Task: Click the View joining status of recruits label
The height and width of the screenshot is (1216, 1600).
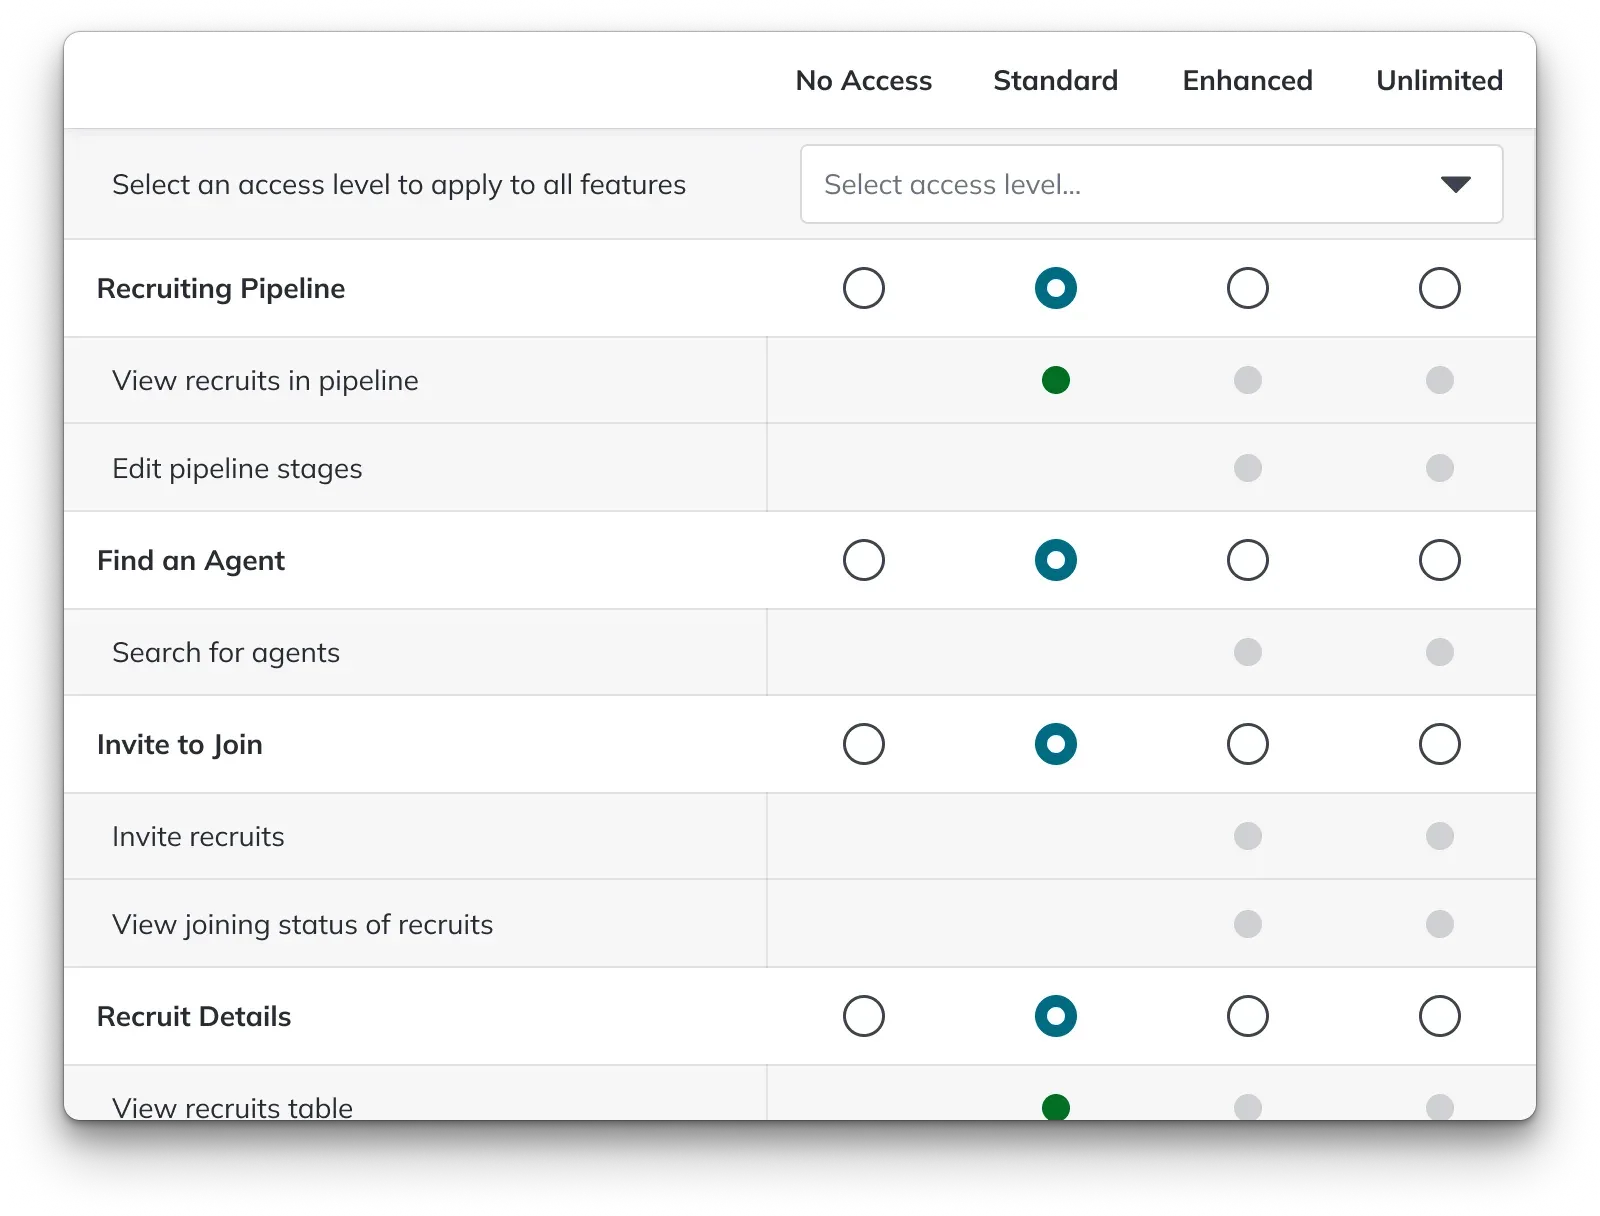Action: tap(303, 925)
